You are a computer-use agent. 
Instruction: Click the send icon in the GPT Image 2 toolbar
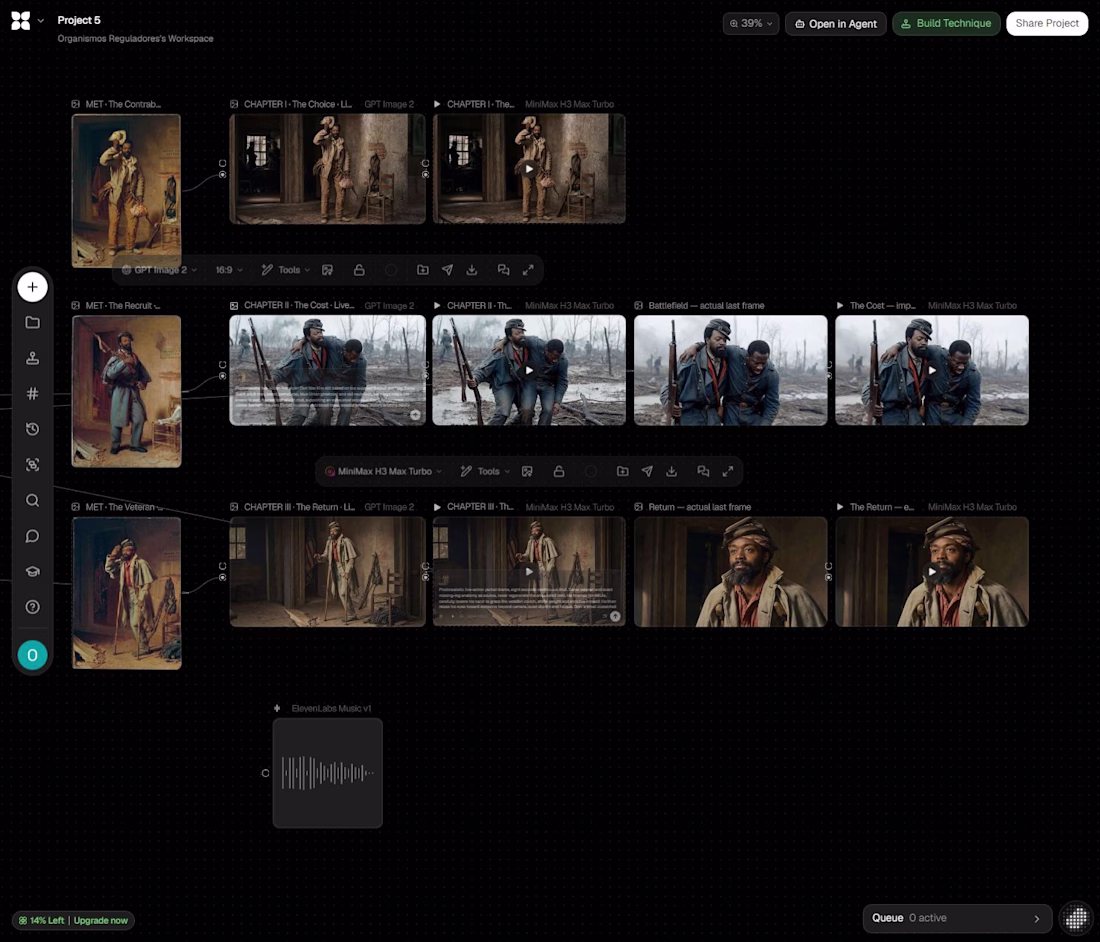447,270
